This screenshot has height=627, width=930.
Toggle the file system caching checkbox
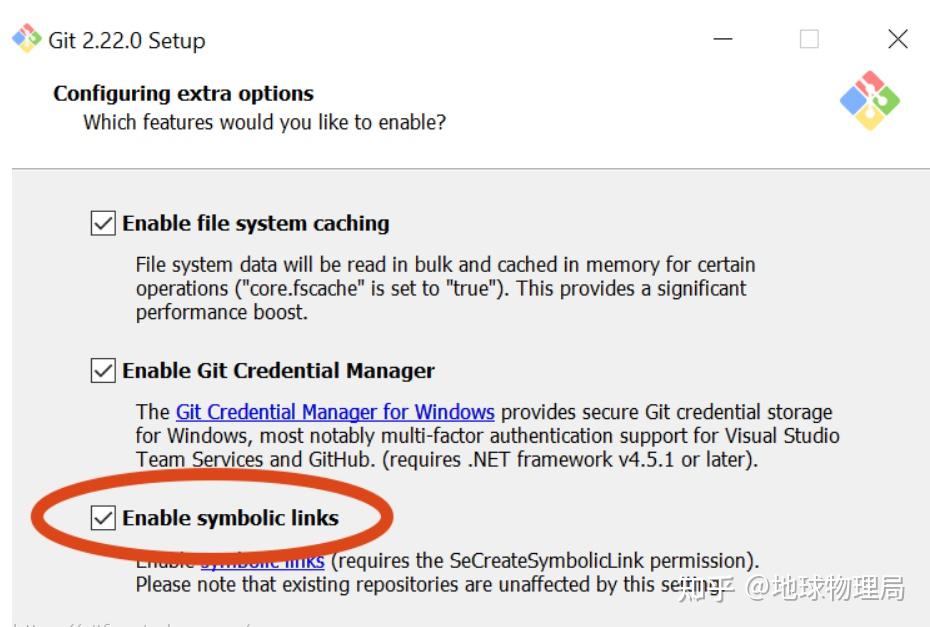tap(103, 224)
